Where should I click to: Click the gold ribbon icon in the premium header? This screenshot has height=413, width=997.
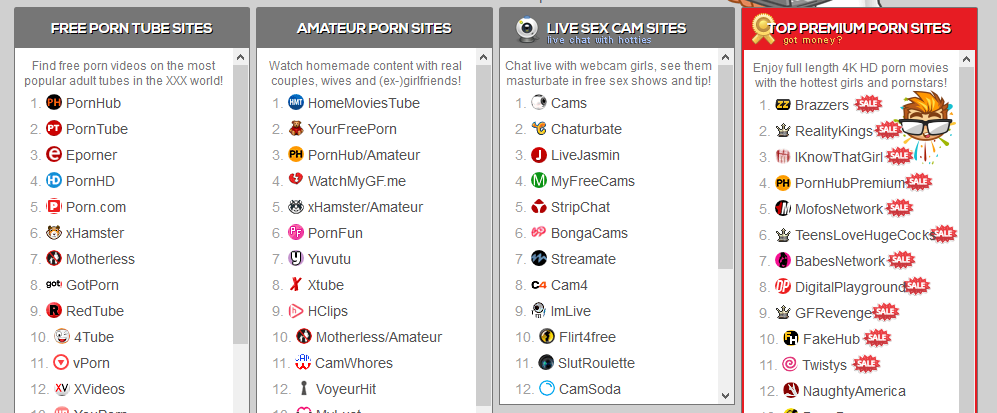coord(766,28)
